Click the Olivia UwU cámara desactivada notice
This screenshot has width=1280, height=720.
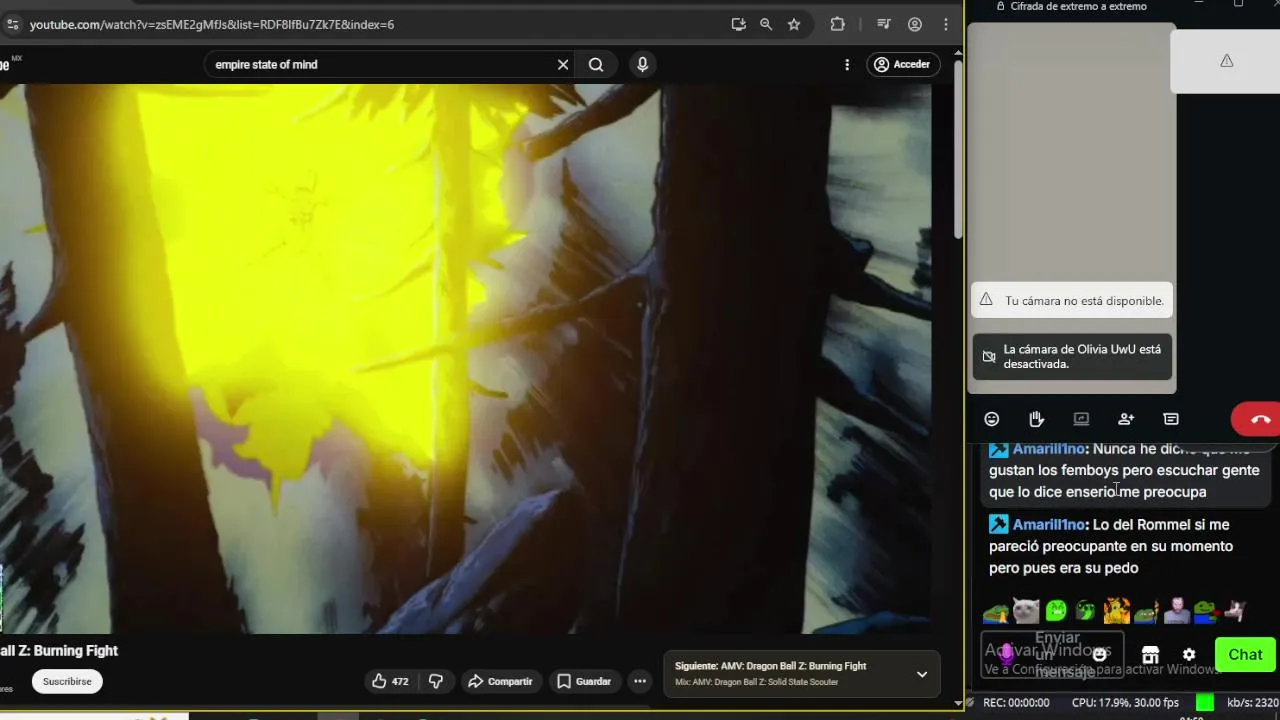pyautogui.click(x=1072, y=357)
